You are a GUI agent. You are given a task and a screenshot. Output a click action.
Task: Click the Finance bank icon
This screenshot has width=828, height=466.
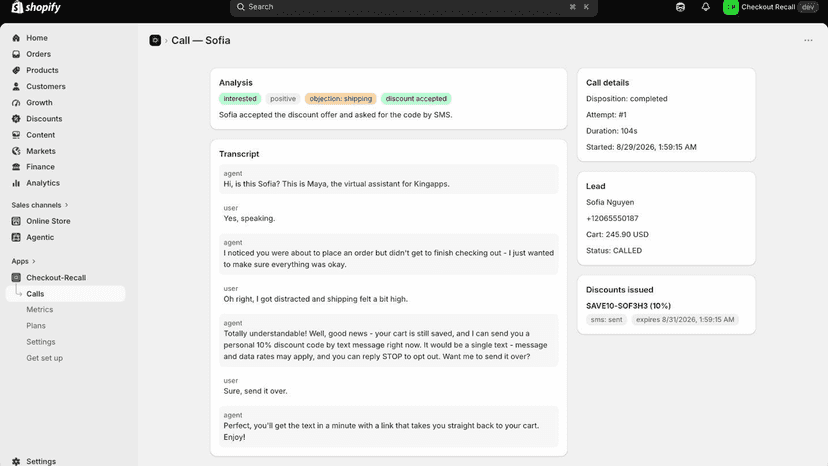point(16,166)
